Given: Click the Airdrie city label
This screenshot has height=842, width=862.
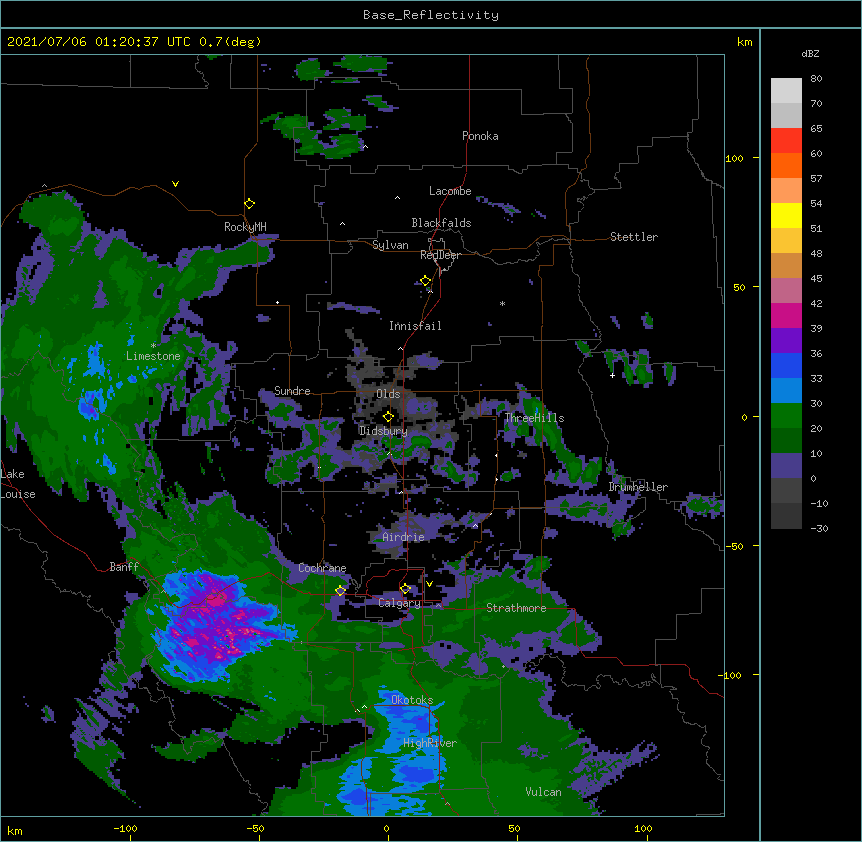Looking at the screenshot, I should [x=404, y=537].
